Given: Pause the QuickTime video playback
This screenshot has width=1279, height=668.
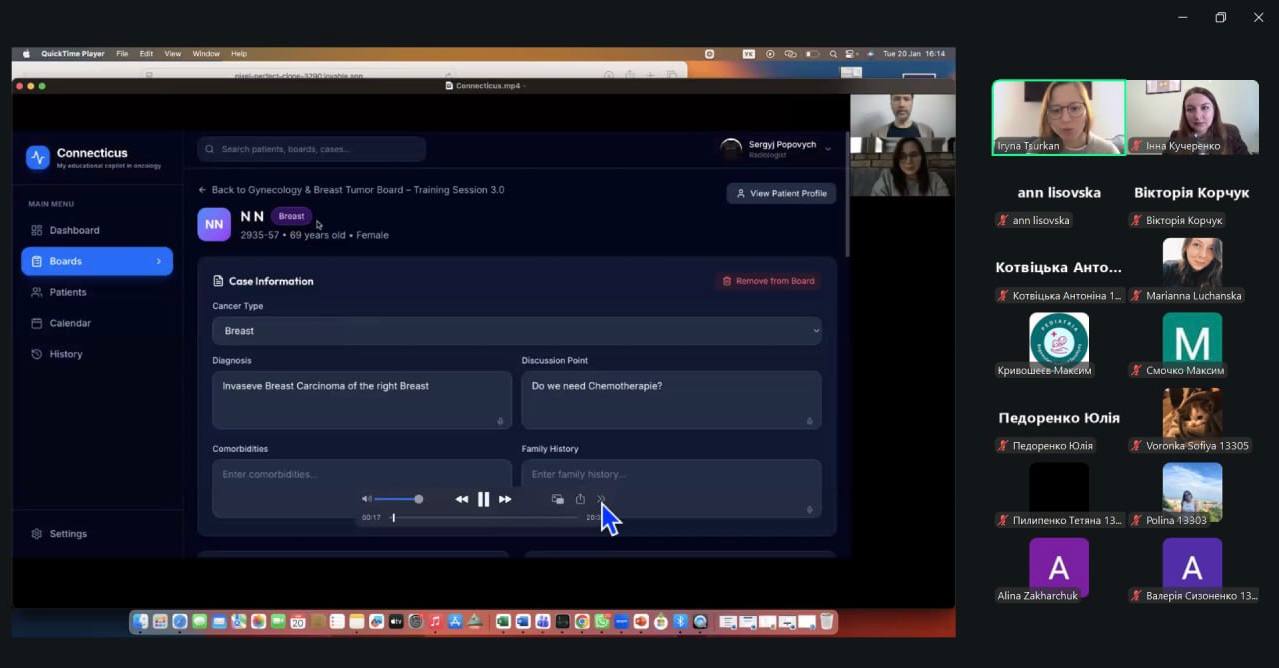Looking at the screenshot, I should click(483, 499).
